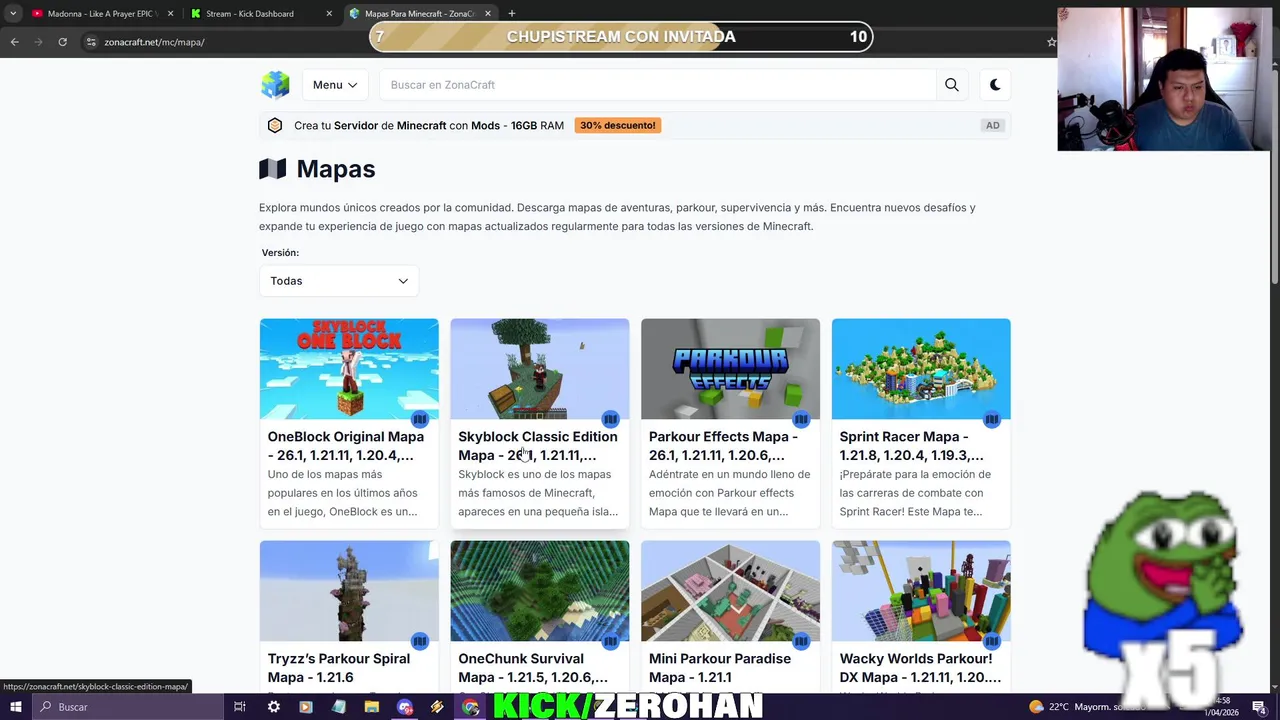This screenshot has height=720, width=1280.
Task: Open notification center icon
Action: coord(1259,708)
